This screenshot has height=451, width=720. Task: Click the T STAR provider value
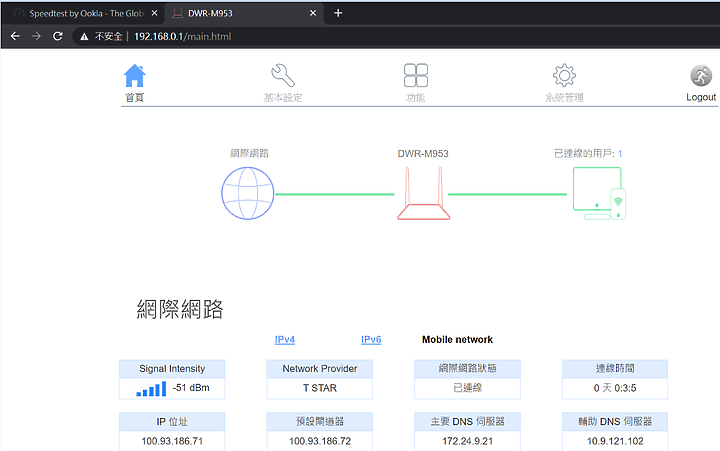tap(320, 388)
